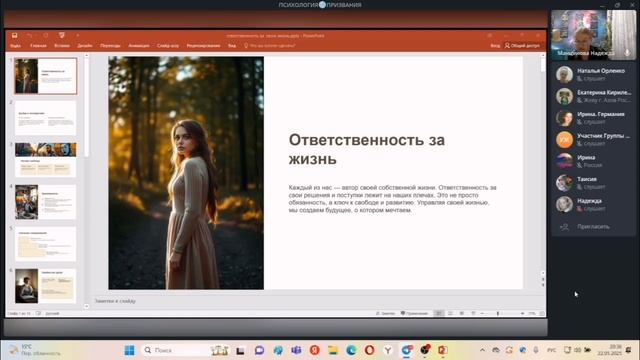Select slide 6 thumbnail in slide panel
This screenshot has width=640, height=360.
click(46, 286)
